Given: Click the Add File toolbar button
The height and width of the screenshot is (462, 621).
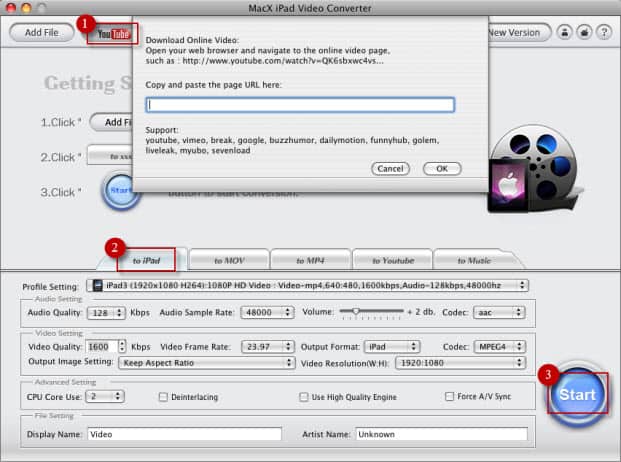Looking at the screenshot, I should coord(42,32).
